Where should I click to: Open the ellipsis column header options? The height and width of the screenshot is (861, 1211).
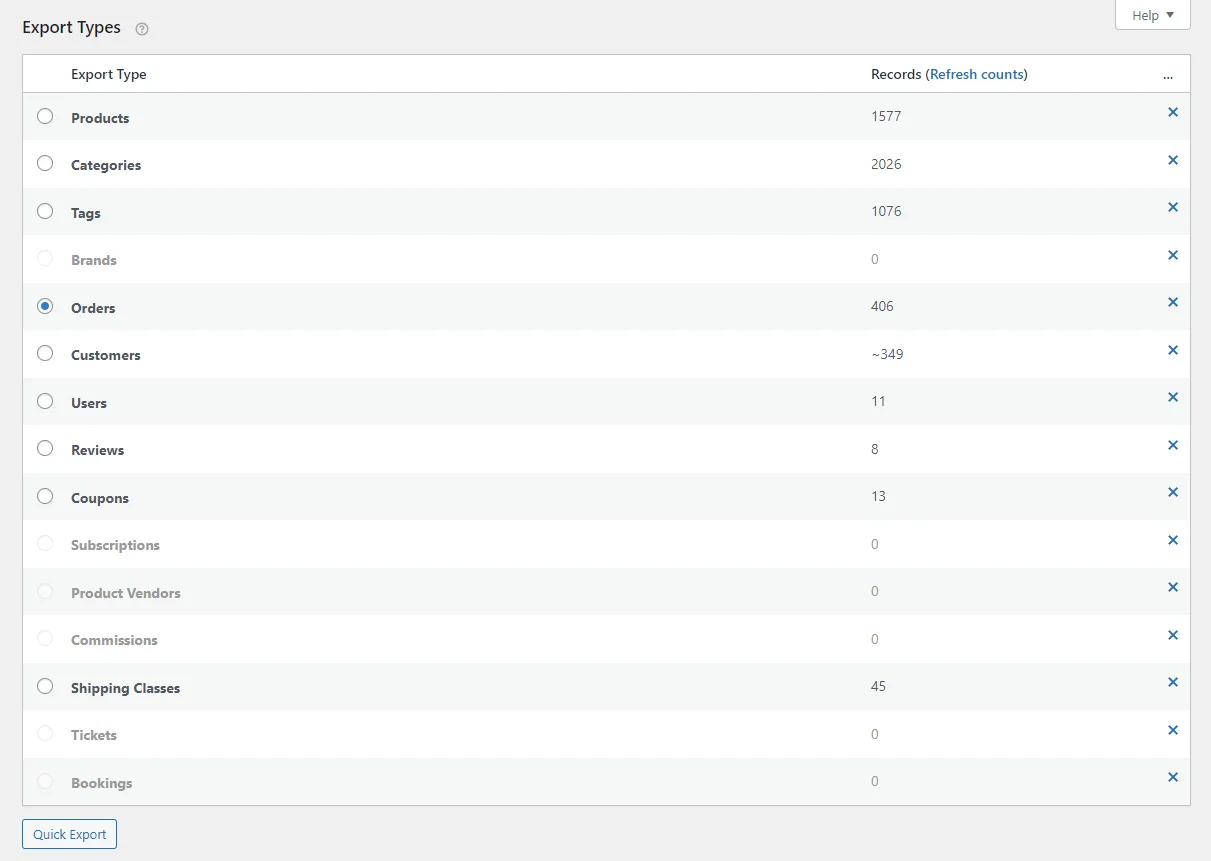pyautogui.click(x=1168, y=75)
